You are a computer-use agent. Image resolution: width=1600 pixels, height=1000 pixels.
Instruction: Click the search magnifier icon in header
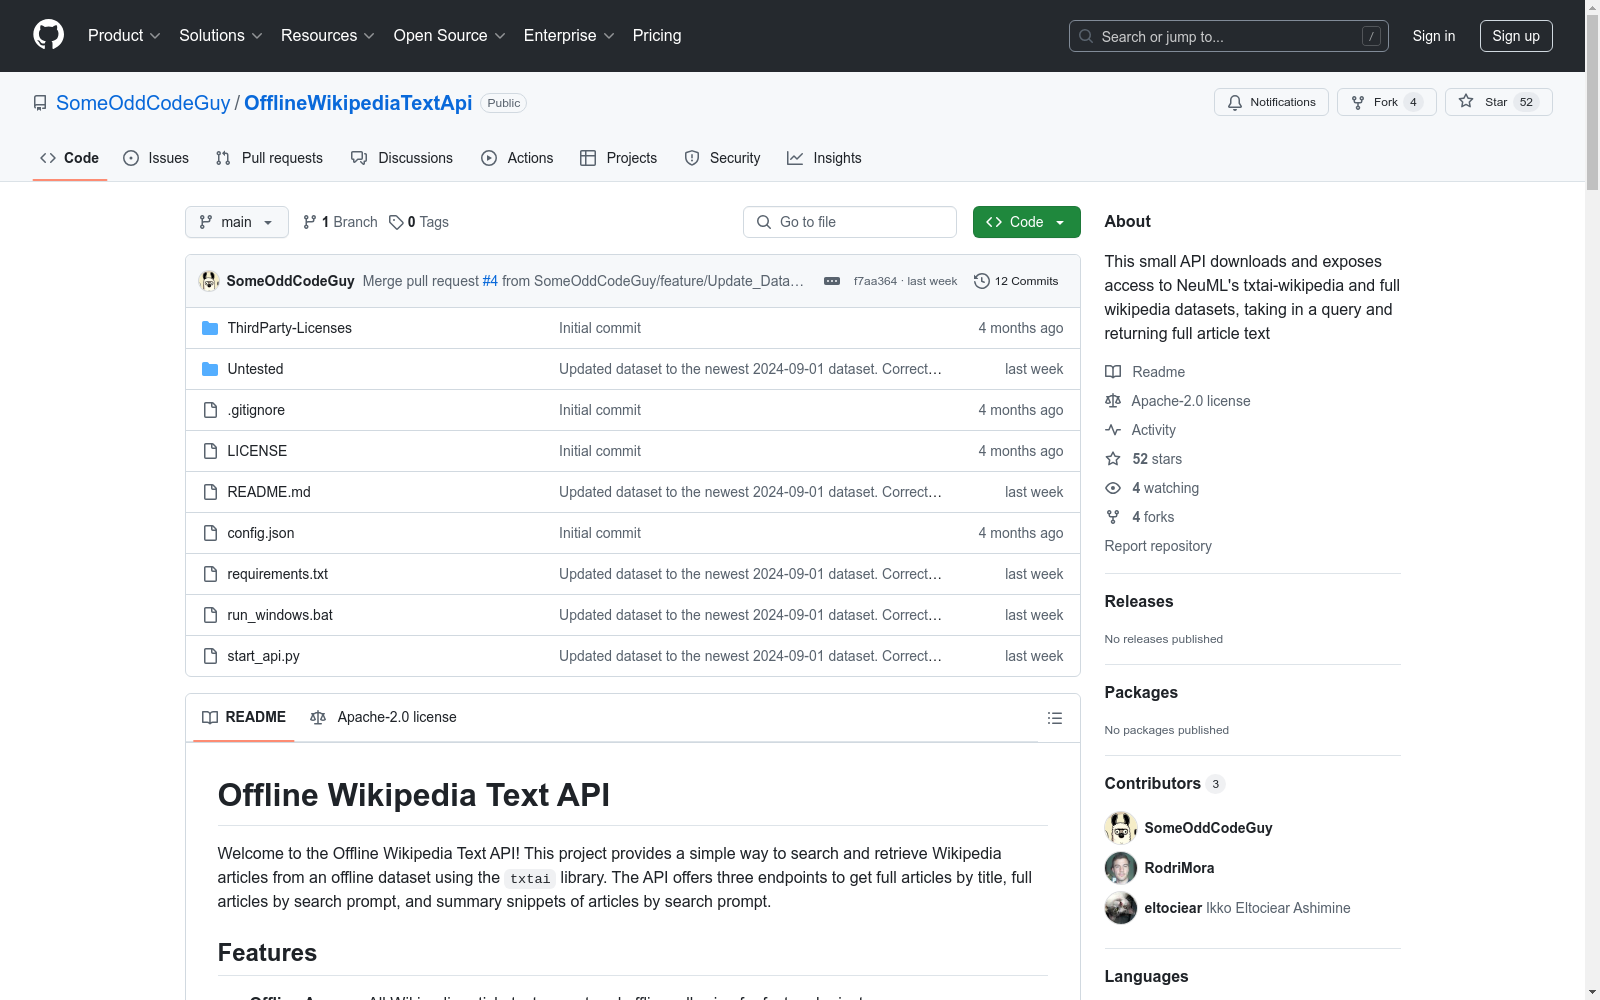pyautogui.click(x=1086, y=36)
